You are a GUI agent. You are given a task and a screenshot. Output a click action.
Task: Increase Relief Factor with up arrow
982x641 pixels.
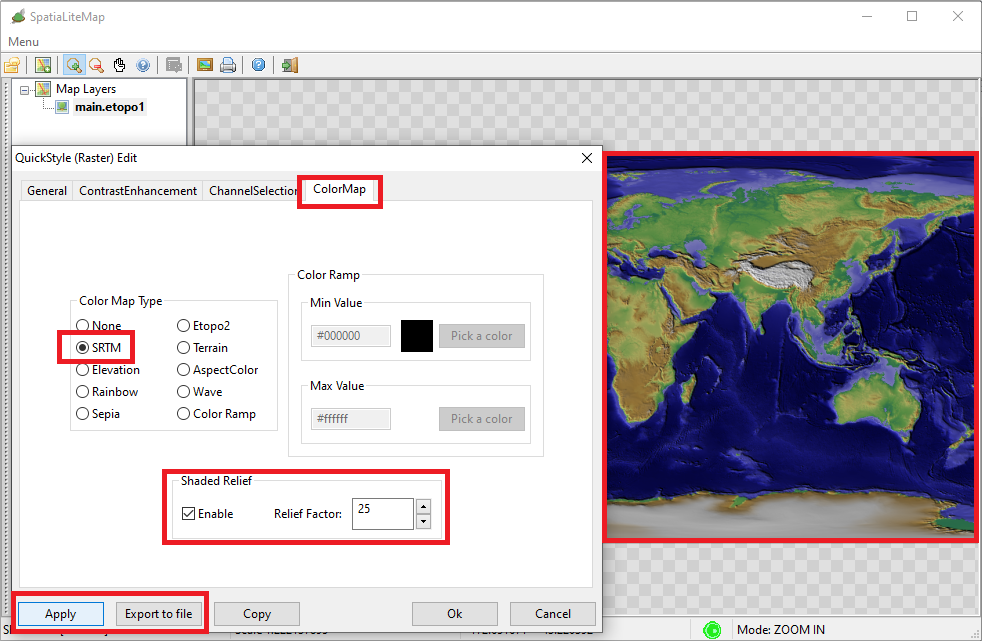coord(424,506)
